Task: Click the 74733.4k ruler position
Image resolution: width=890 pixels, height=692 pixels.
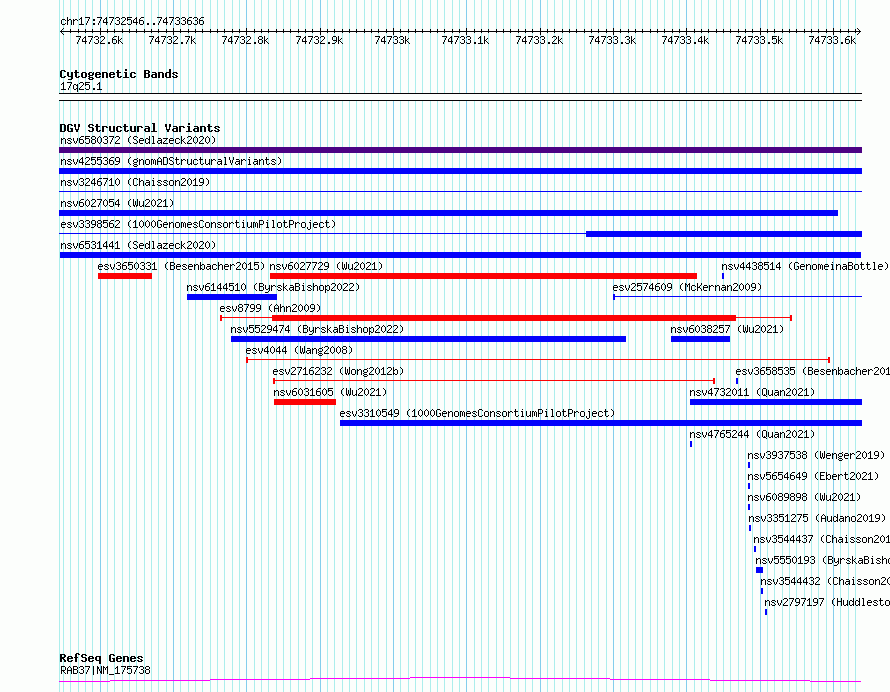Action: coord(685,40)
